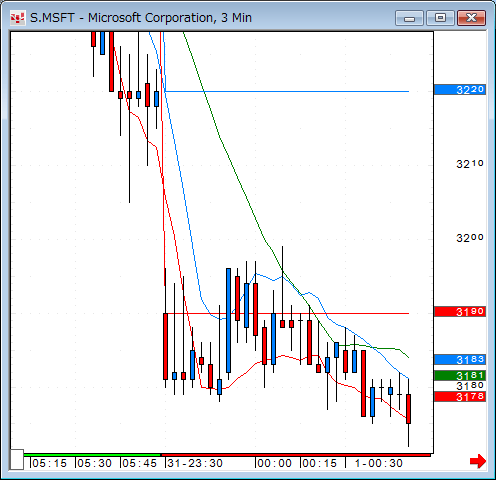Click the small white box at bottom-left corner
Viewport: 496px width, 480px height.
coord(17,460)
